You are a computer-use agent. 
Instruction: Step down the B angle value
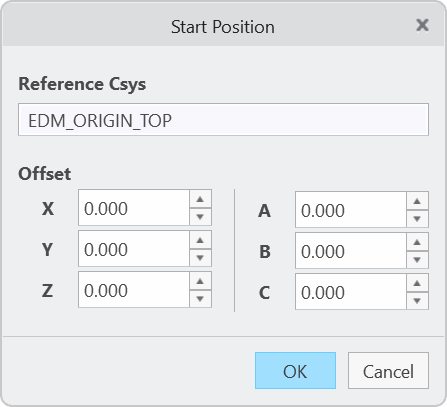[417, 260]
